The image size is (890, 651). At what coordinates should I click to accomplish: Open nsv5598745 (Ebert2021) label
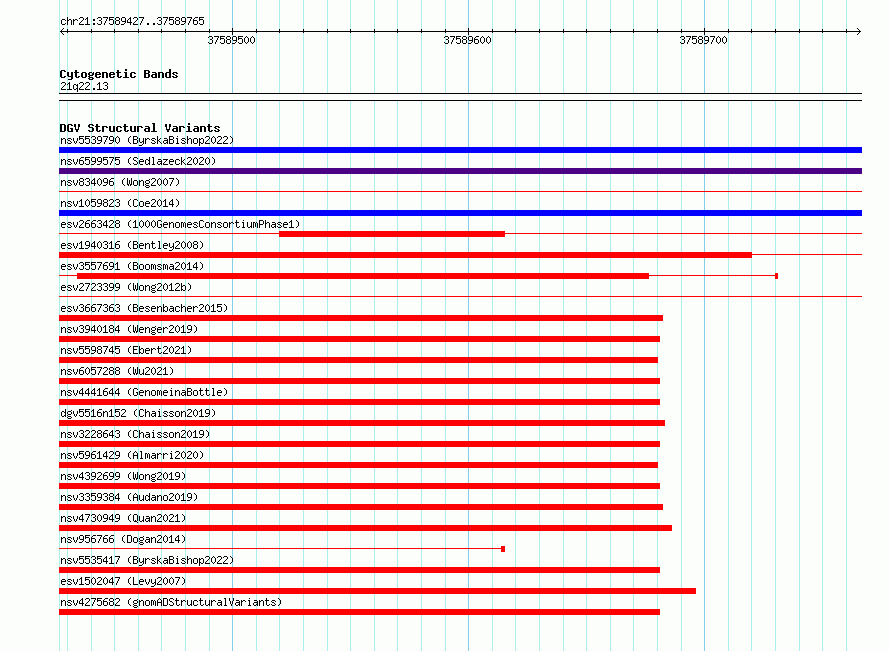[126, 350]
